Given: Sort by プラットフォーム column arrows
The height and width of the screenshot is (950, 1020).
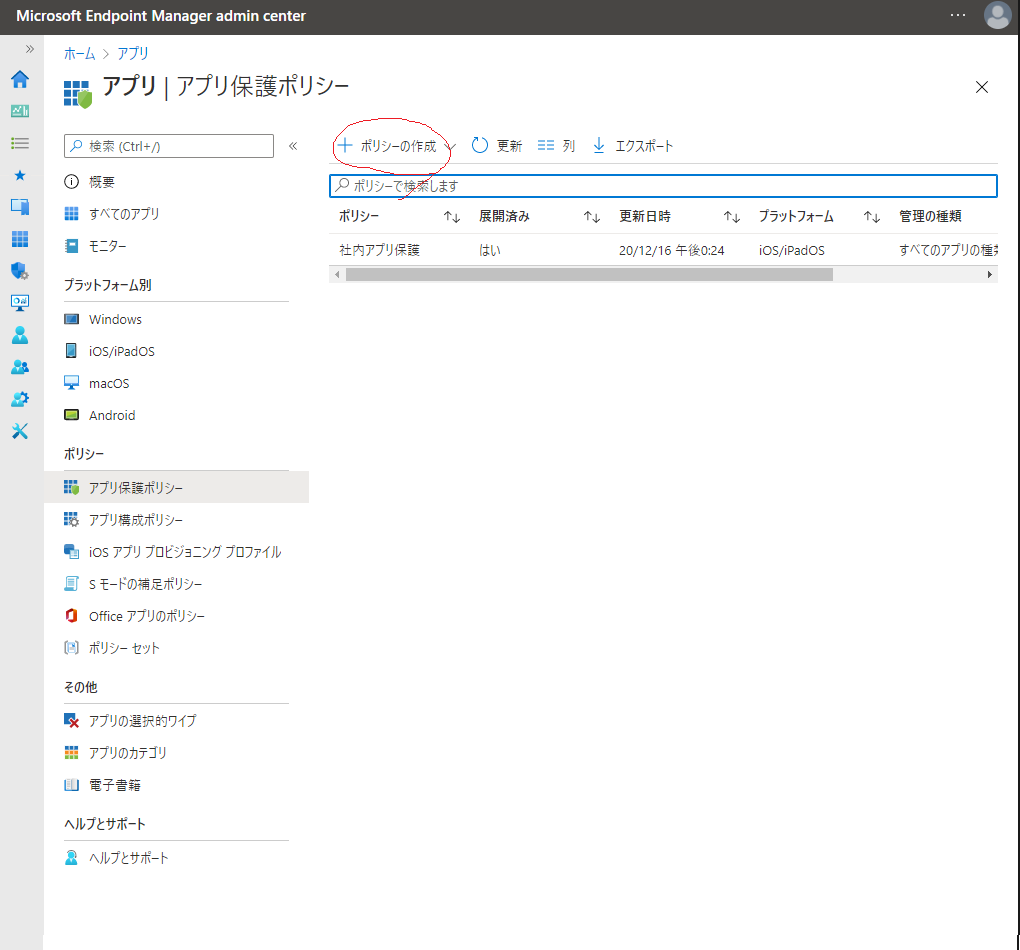Looking at the screenshot, I should pyautogui.click(x=872, y=217).
